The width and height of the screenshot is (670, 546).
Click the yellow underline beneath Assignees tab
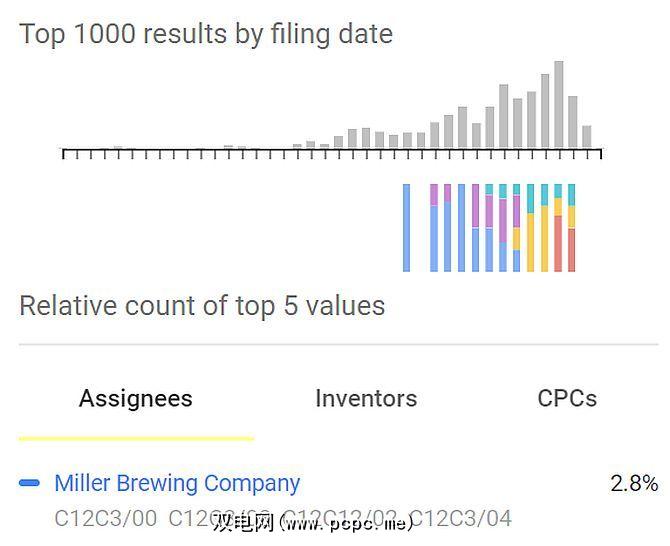click(x=136, y=438)
